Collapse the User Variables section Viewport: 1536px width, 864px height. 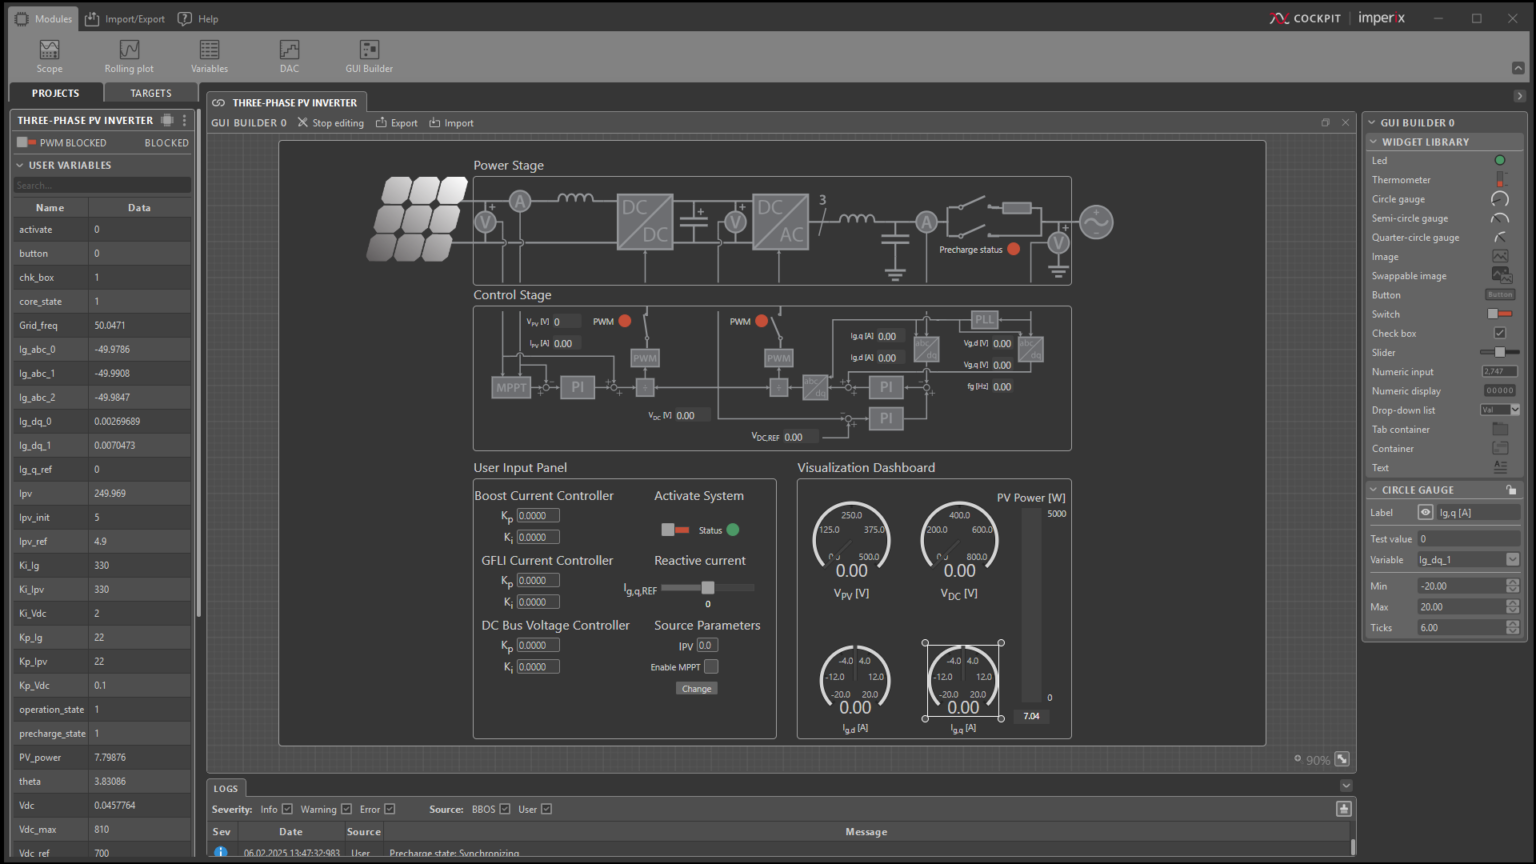tap(20, 165)
